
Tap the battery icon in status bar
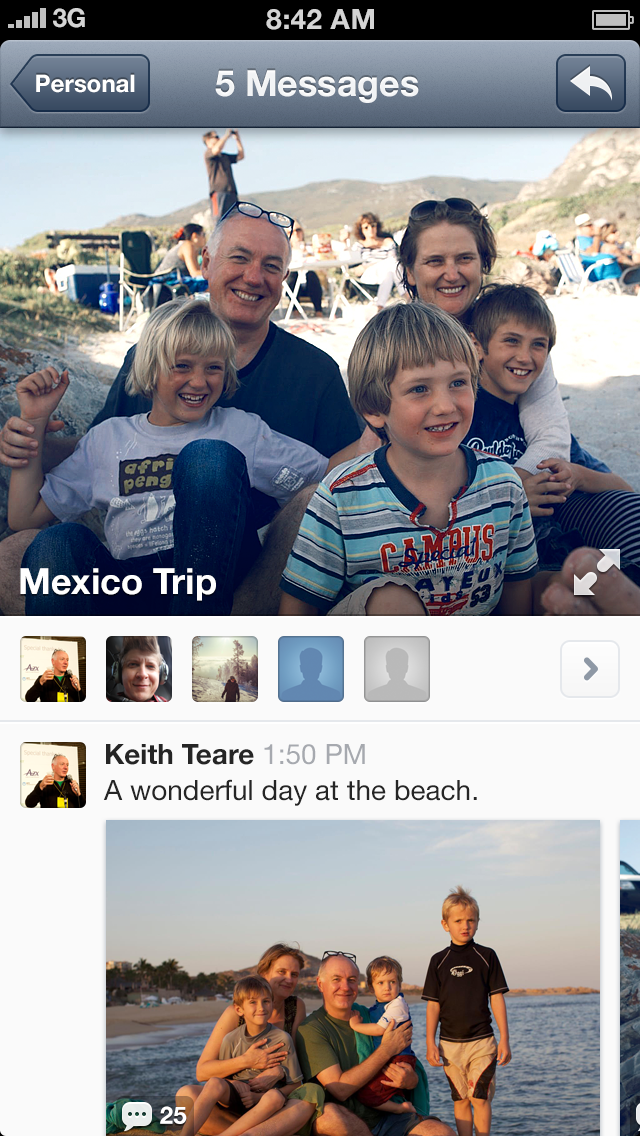coord(613,20)
